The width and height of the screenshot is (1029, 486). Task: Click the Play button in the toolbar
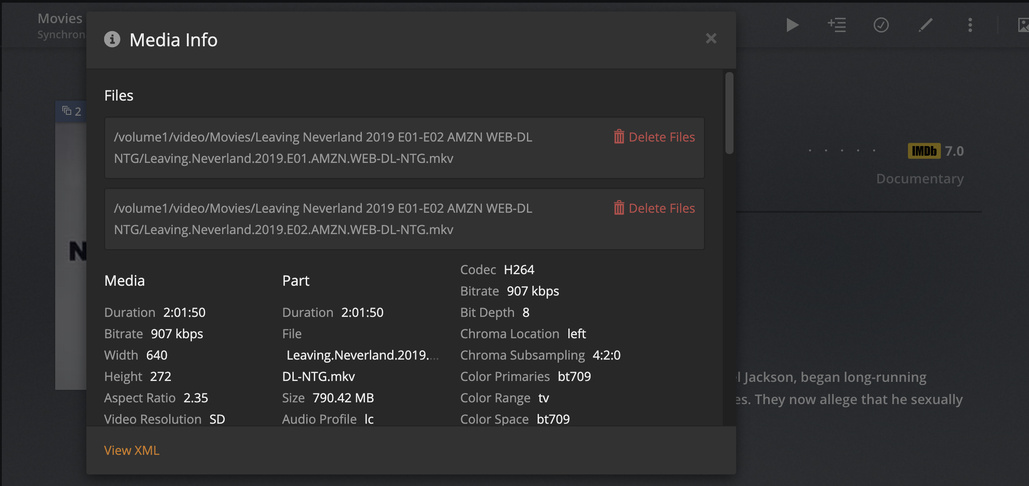coord(792,25)
